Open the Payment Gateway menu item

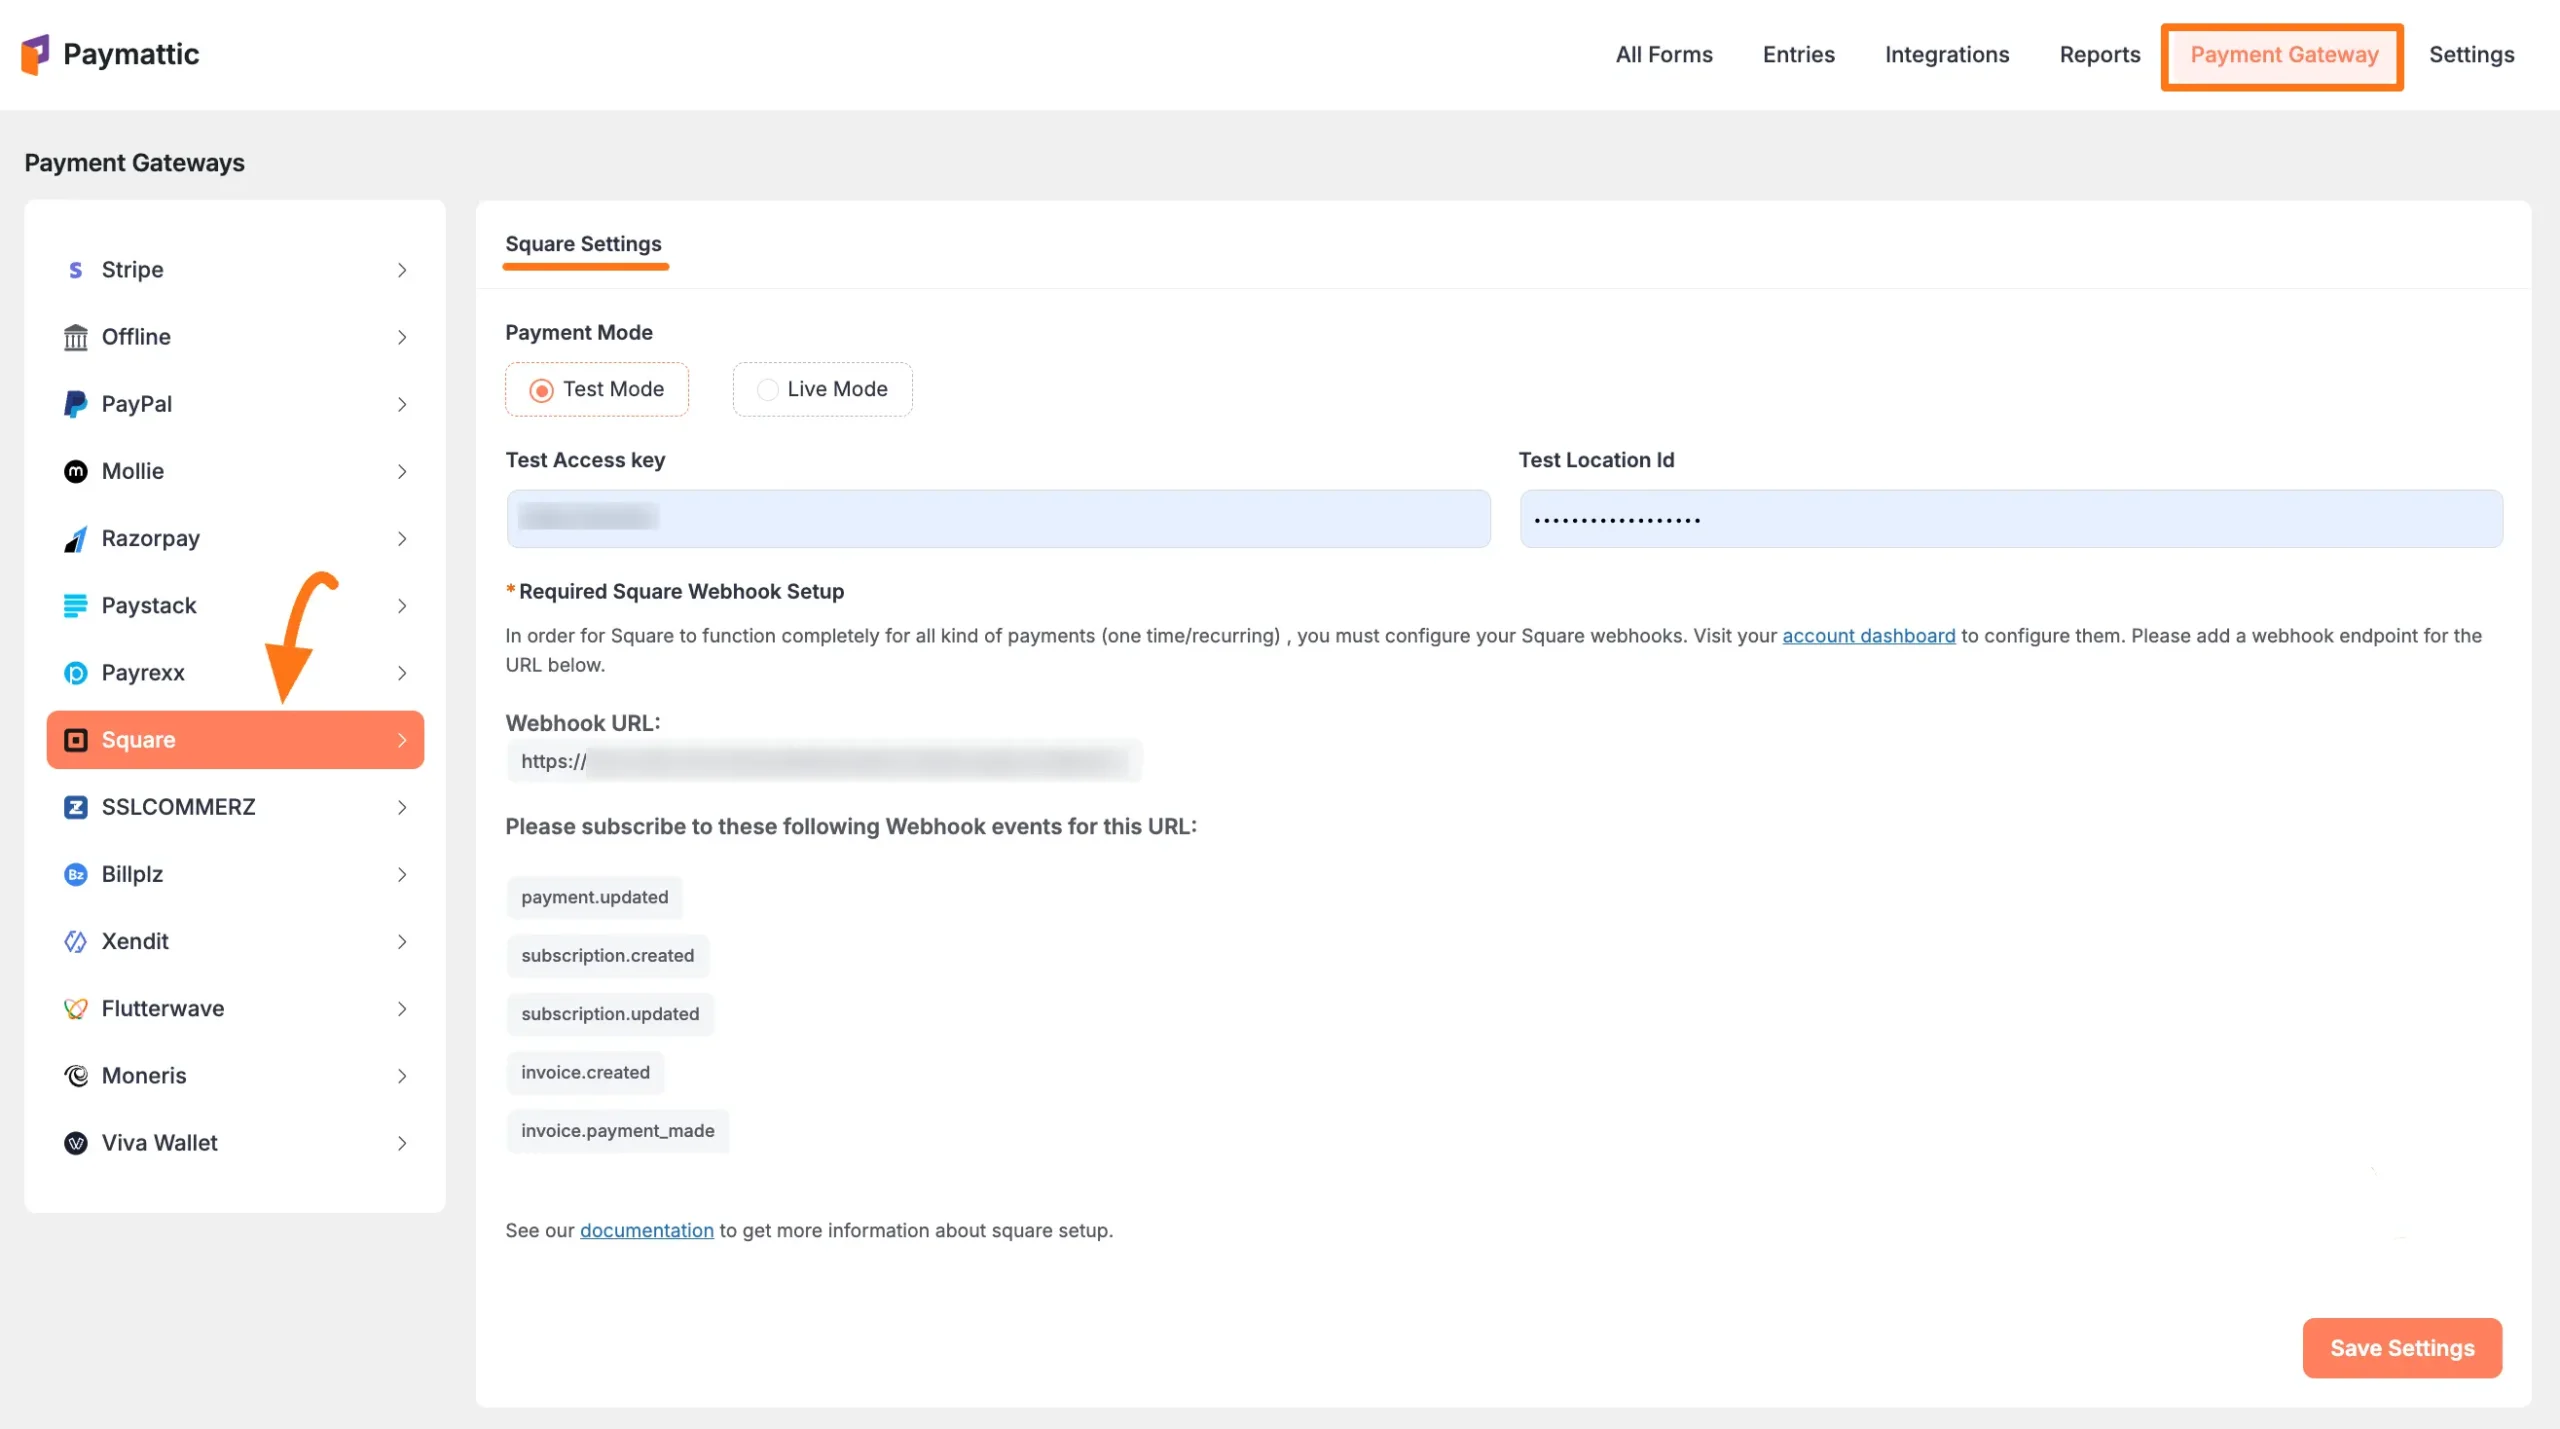pyautogui.click(x=2283, y=55)
